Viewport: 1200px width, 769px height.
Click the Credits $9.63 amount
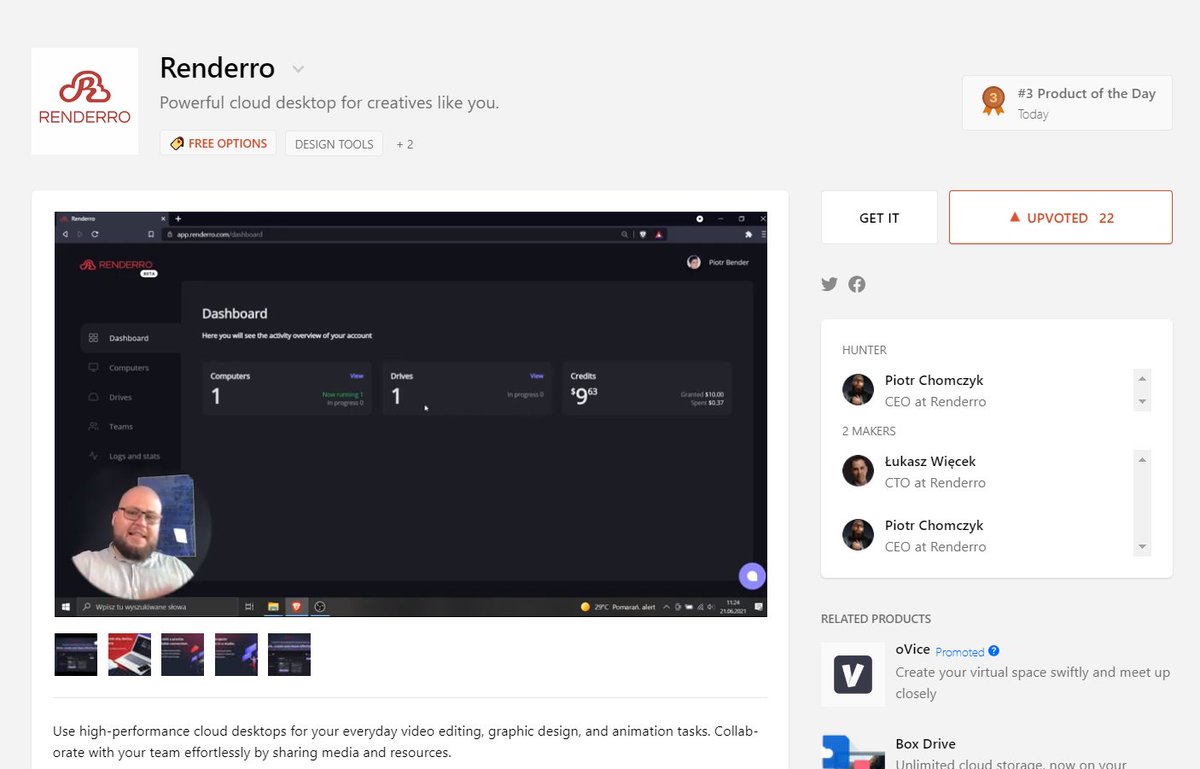click(583, 396)
